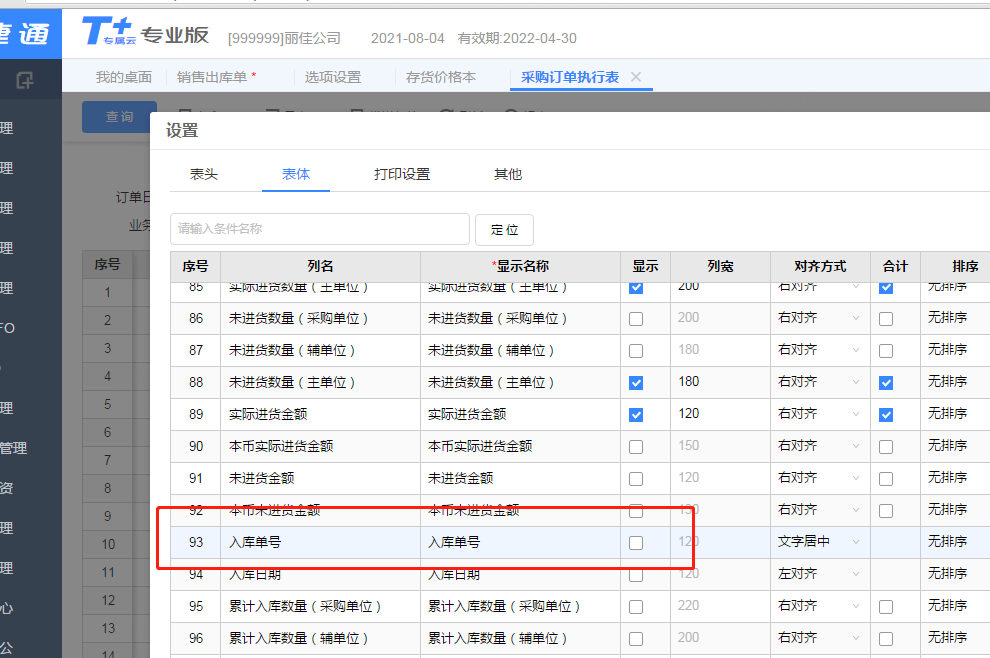This screenshot has width=990, height=658.
Task: Focus the 请输入条件名称 search field
Action: coord(319,229)
